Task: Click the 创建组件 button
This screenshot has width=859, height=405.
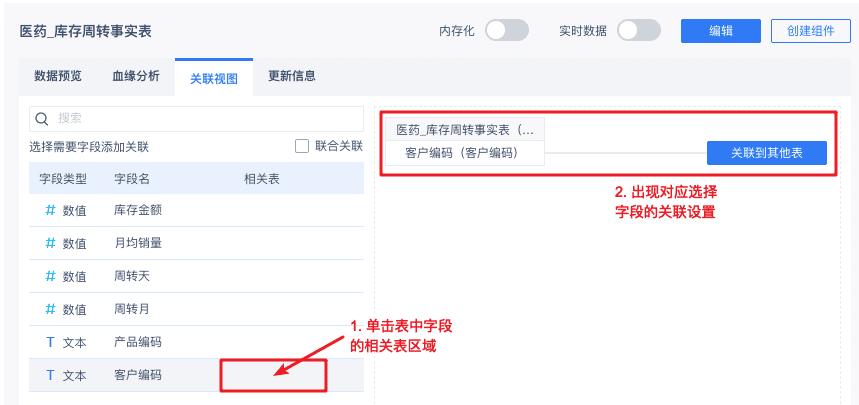Action: (810, 31)
